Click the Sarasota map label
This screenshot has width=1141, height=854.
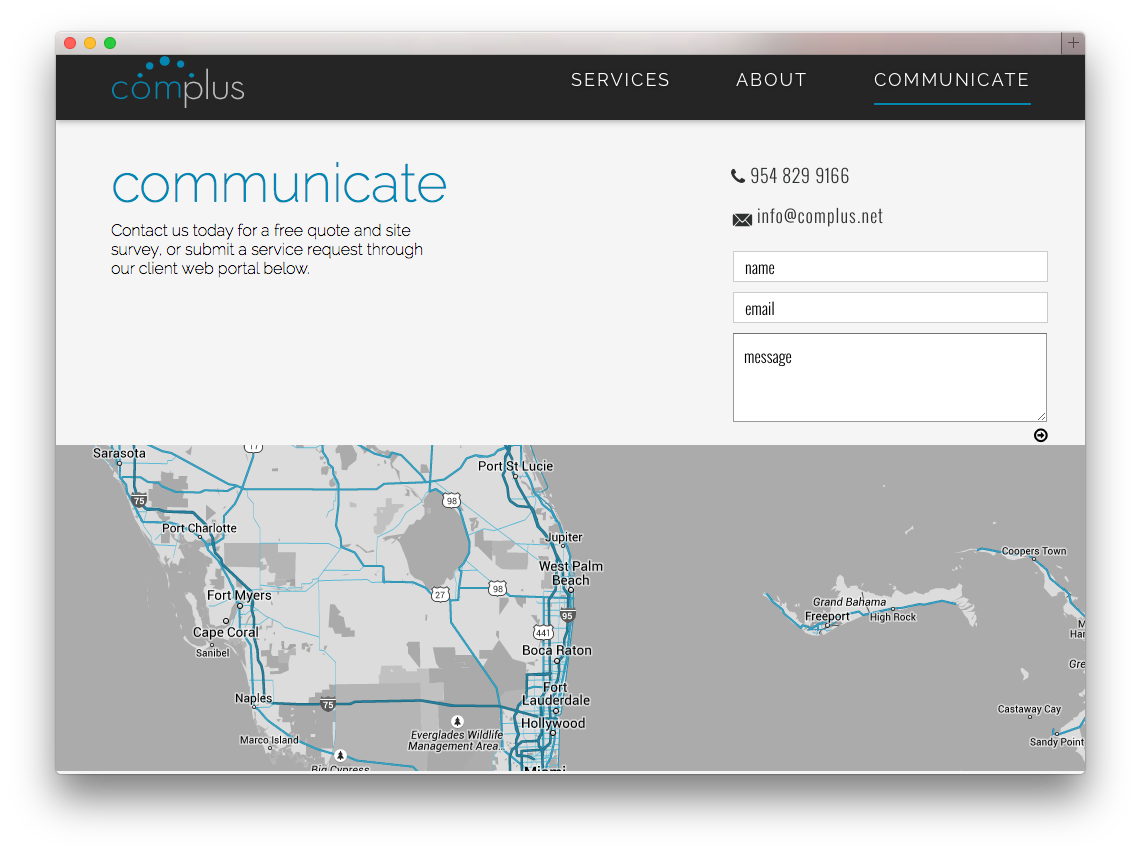[x=119, y=453]
